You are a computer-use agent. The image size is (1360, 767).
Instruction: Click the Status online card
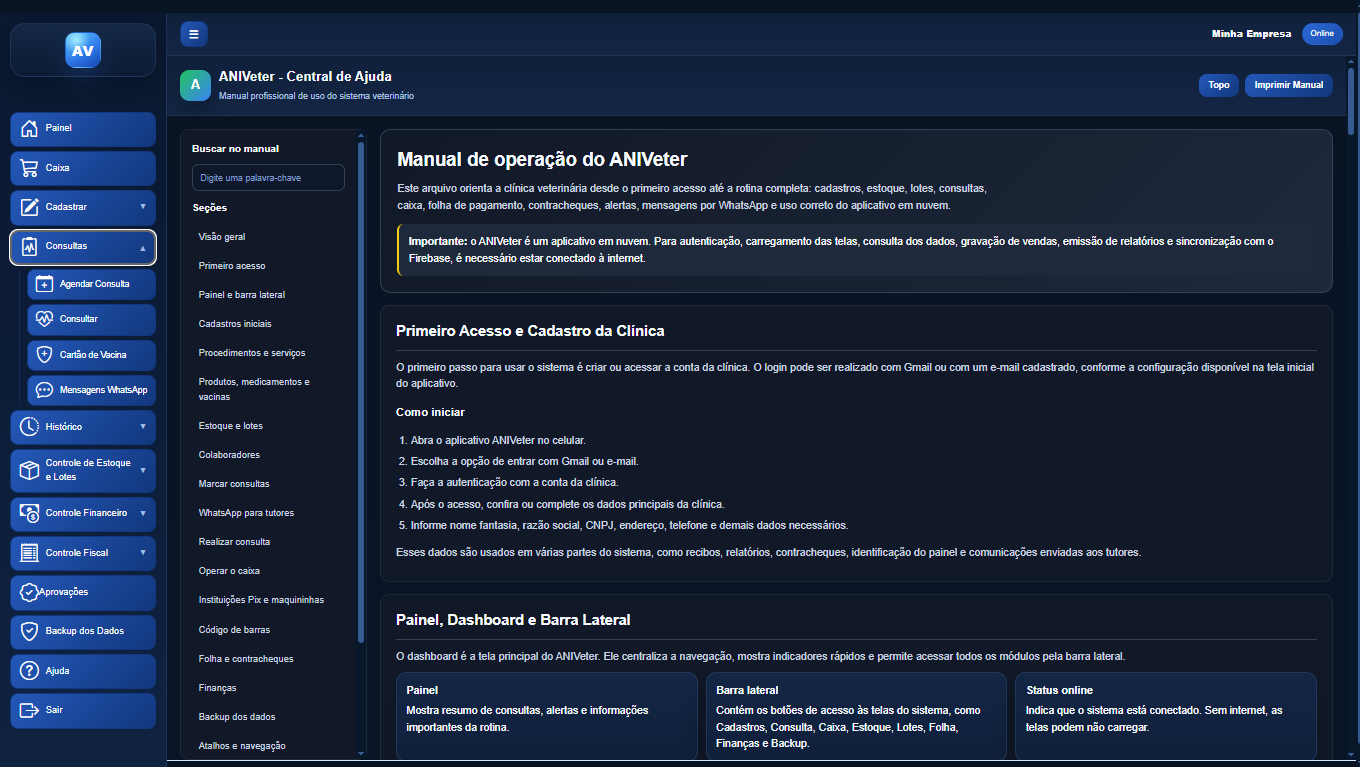1166,716
